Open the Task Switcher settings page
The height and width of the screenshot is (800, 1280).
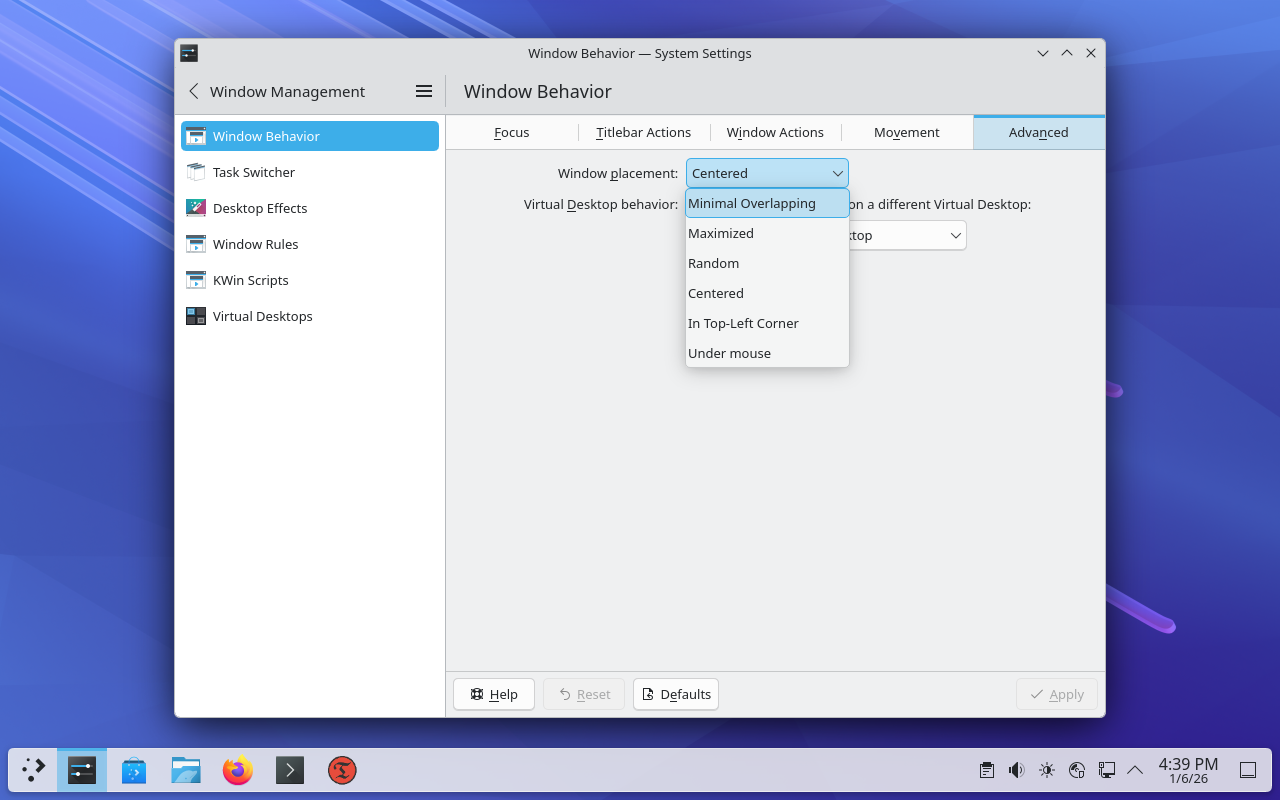254,172
